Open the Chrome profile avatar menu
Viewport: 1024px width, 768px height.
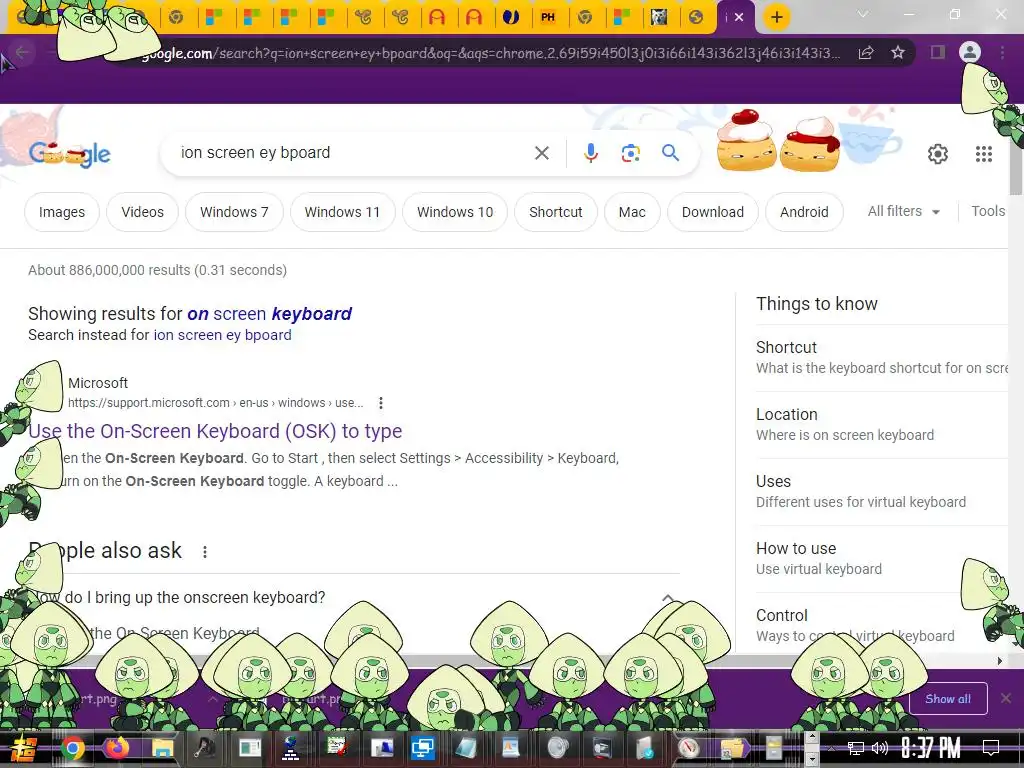point(970,52)
